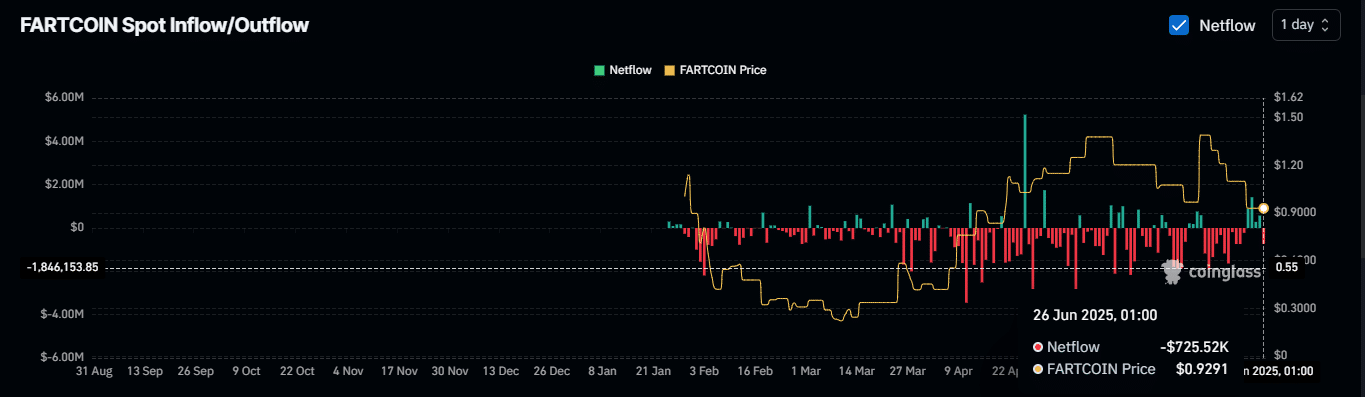1365x397 pixels.
Task: Toggle the green Netflow legend entry
Action: 623,70
